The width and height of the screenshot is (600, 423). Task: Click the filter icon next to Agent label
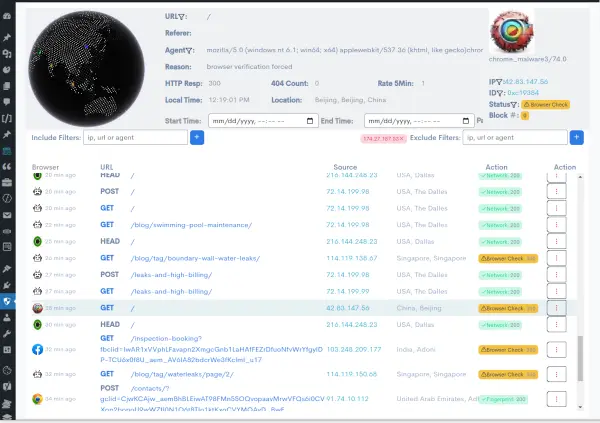click(192, 47)
